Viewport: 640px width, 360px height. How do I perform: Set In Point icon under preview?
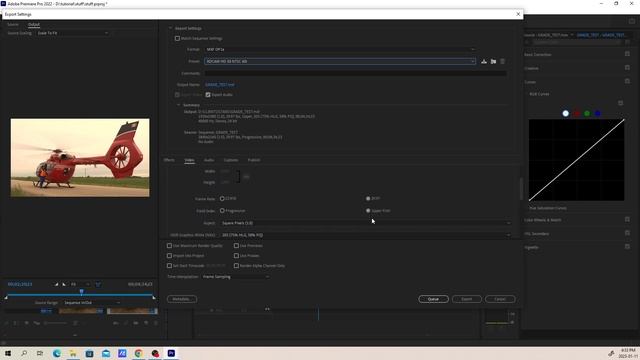(57, 284)
